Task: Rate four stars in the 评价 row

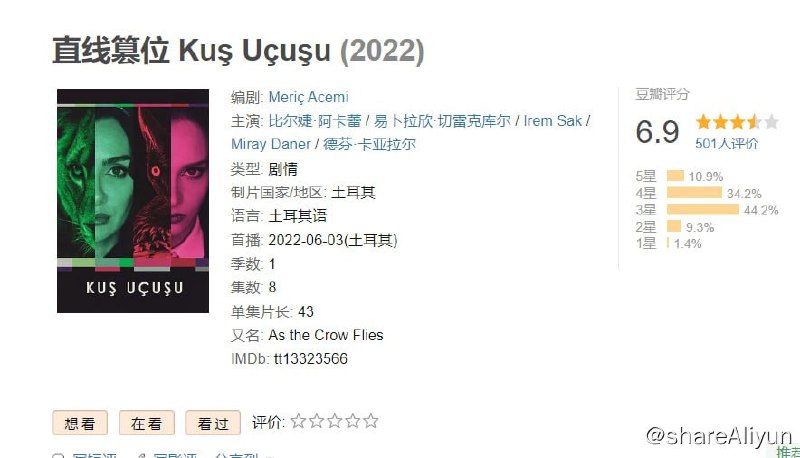Action: pyautogui.click(x=353, y=421)
